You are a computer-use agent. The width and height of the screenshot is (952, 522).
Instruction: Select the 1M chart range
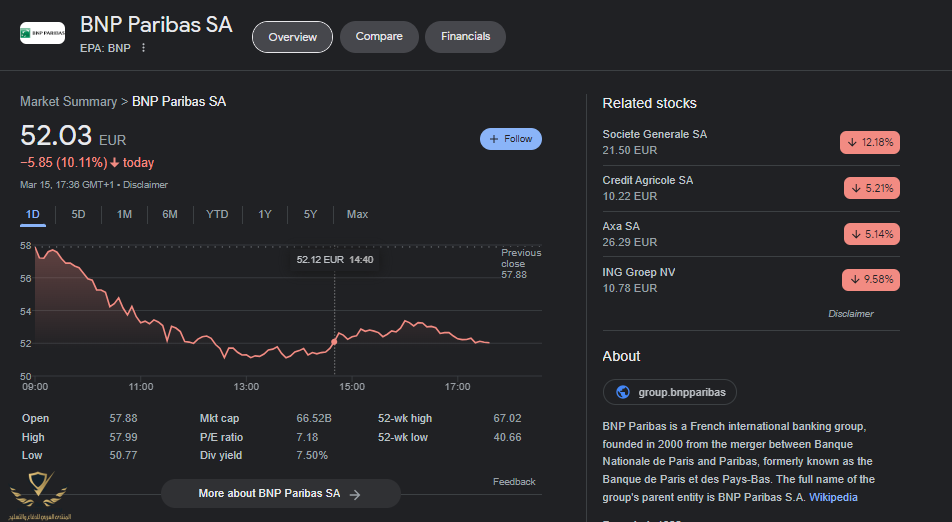tap(124, 214)
